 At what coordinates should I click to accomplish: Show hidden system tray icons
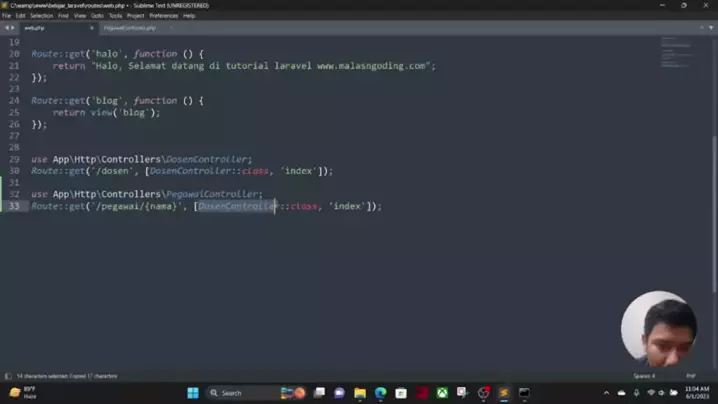coord(606,393)
